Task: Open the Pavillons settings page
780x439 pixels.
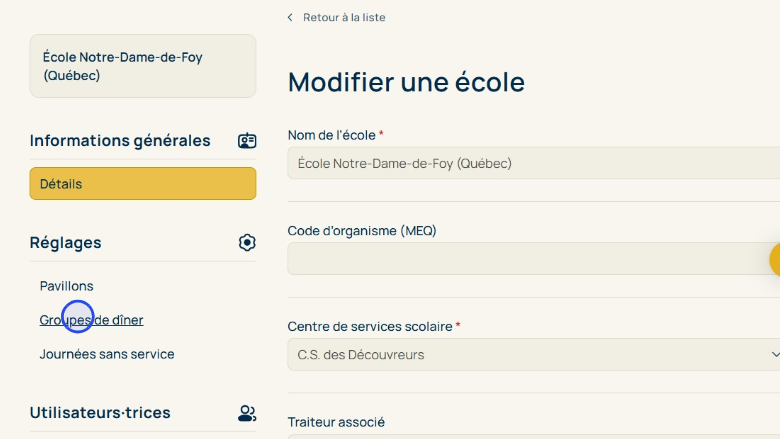Action: (67, 286)
